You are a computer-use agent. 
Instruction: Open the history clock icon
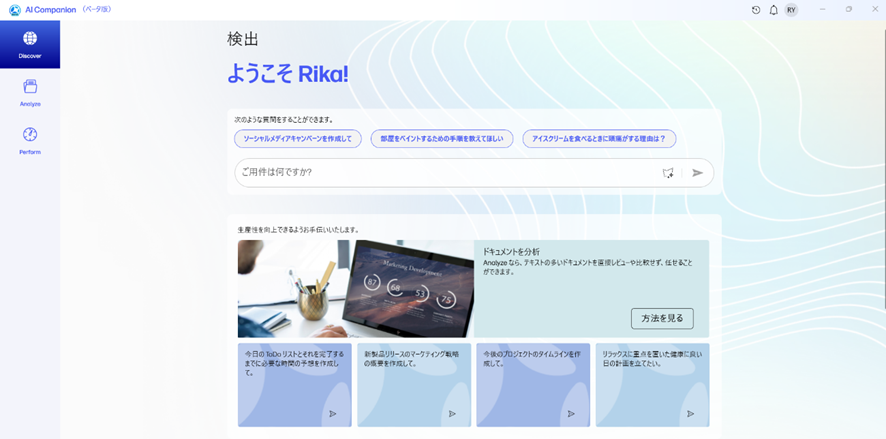click(x=756, y=10)
